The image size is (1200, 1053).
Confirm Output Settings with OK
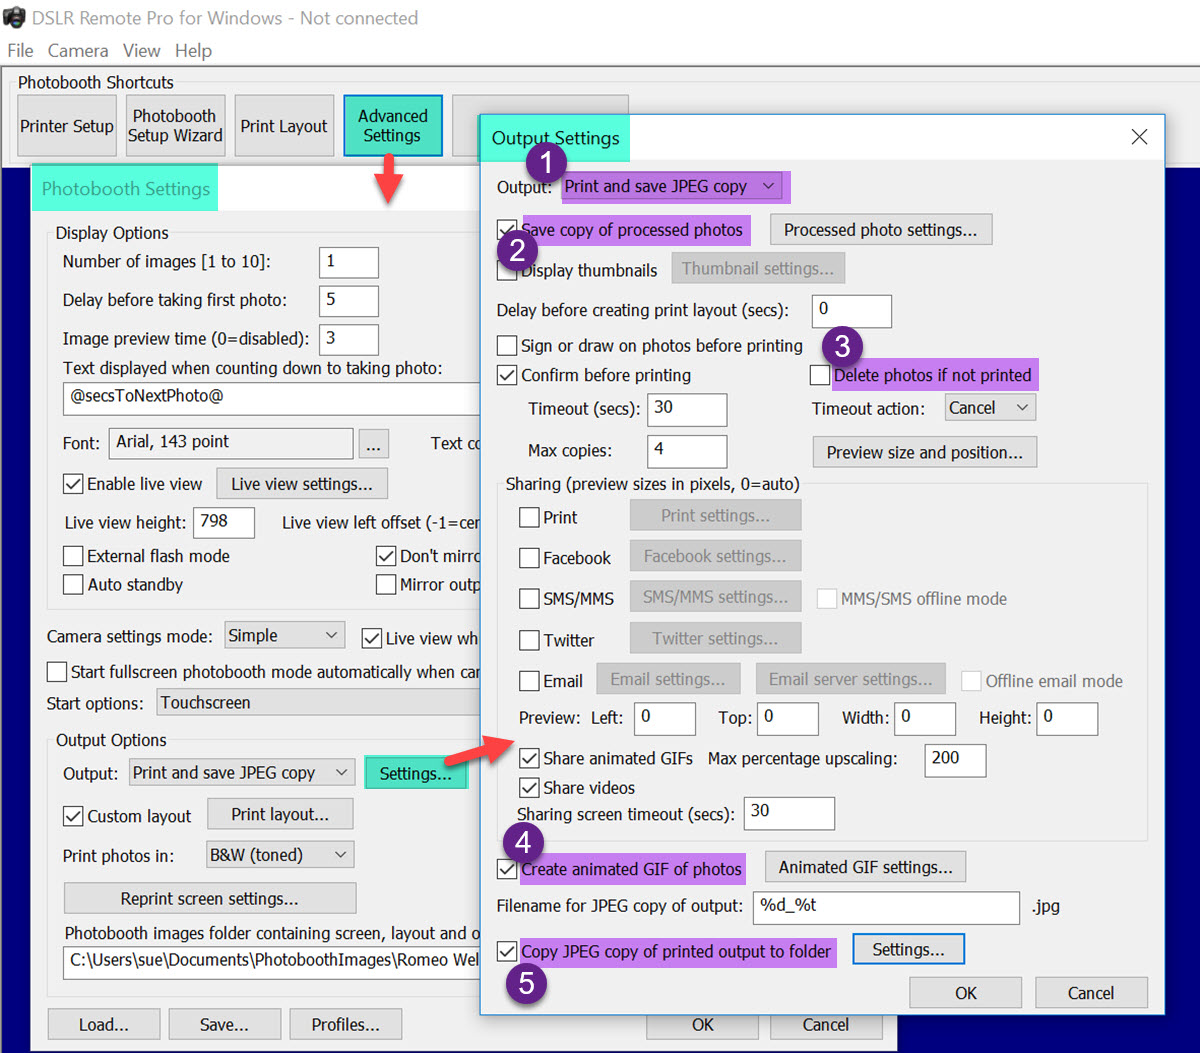tap(966, 993)
